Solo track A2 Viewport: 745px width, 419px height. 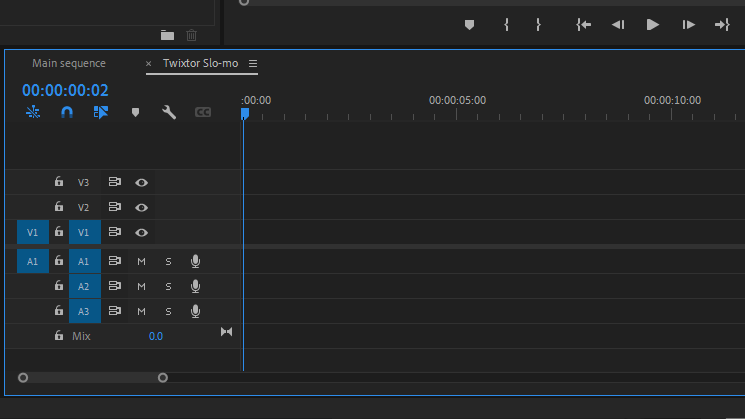168,286
